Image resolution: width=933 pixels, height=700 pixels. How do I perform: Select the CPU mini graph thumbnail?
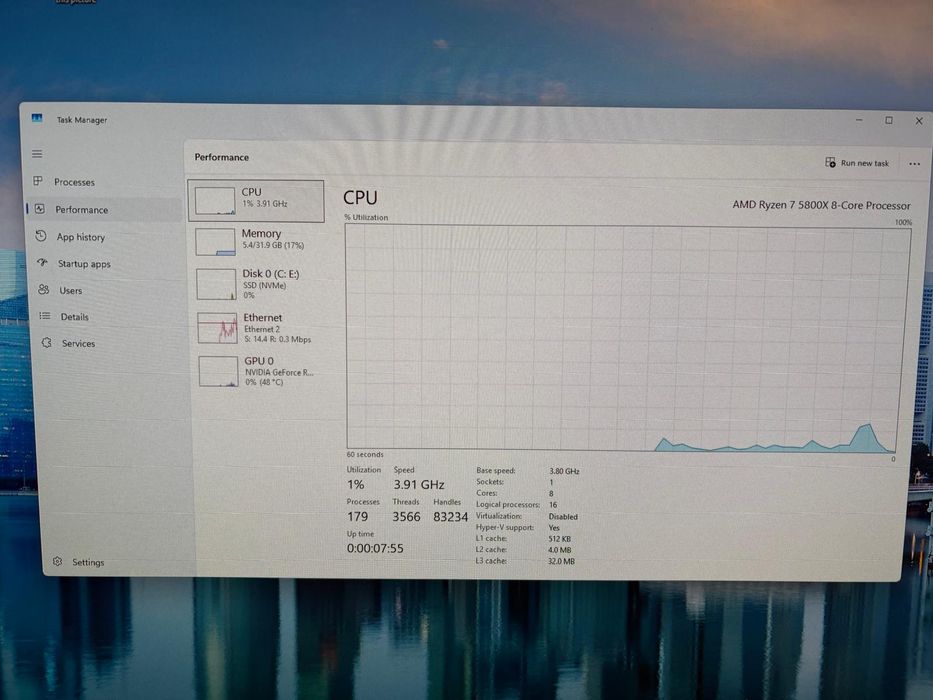point(215,201)
